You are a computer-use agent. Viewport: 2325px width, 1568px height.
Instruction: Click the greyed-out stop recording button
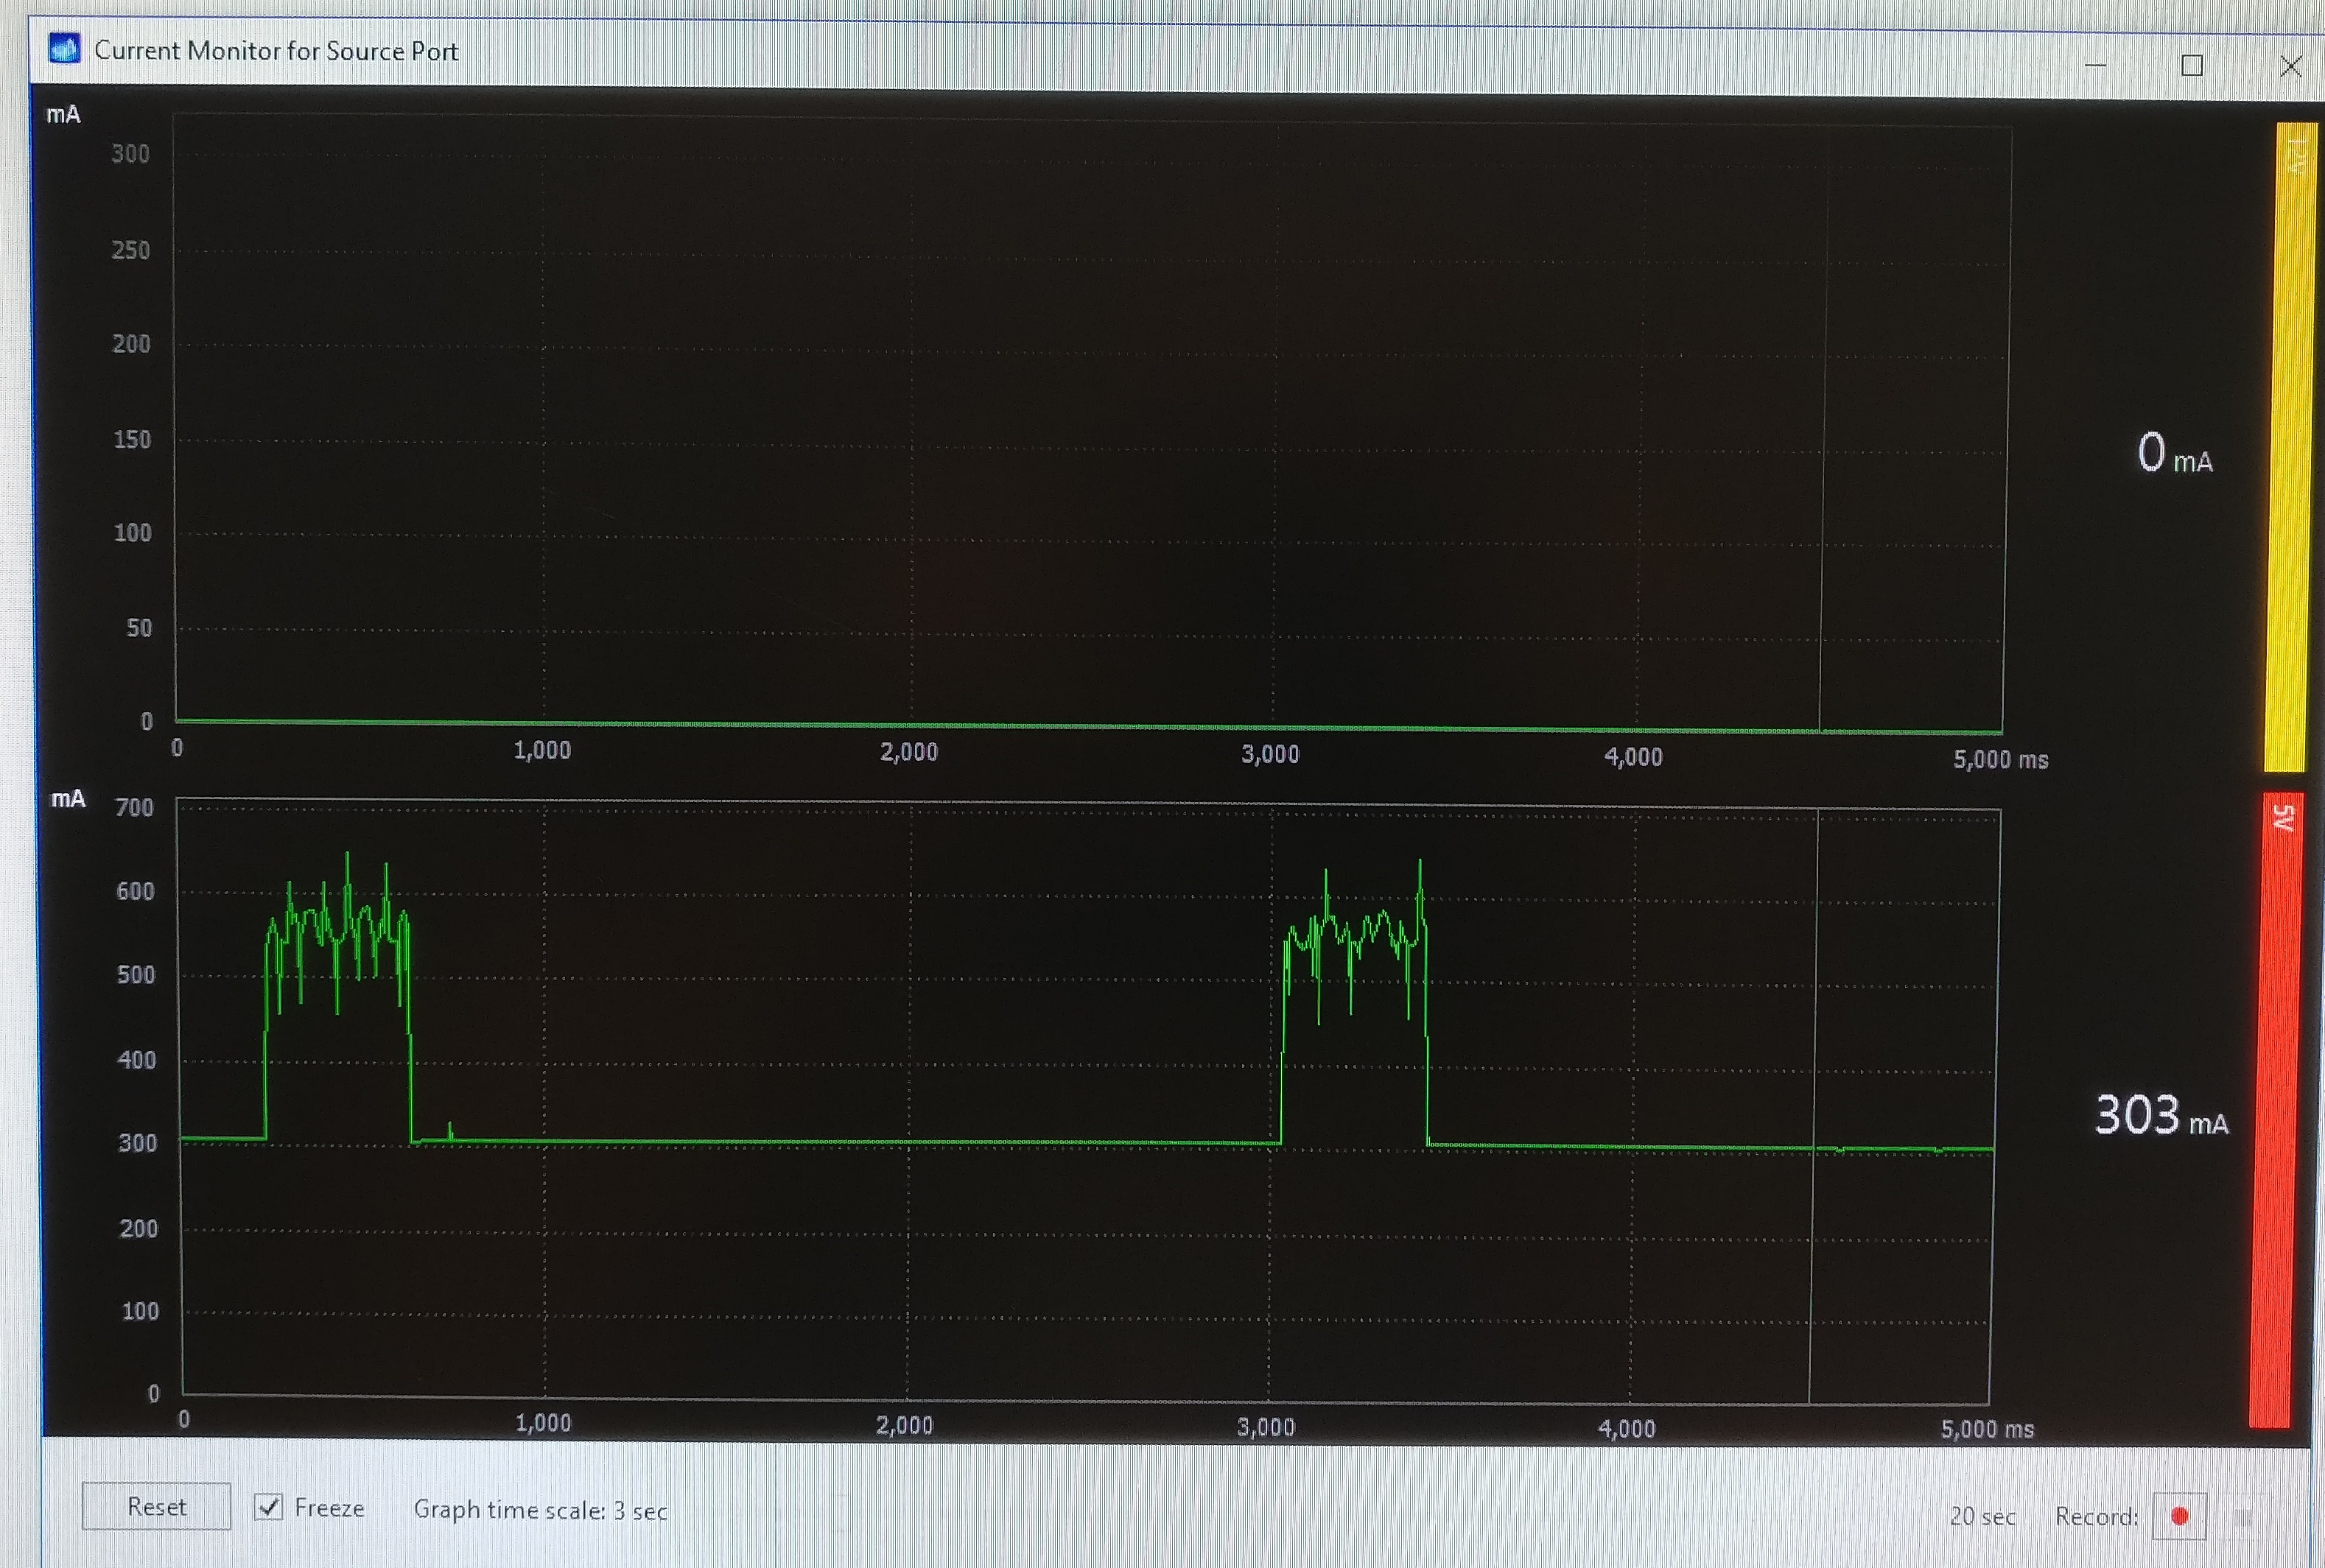(2244, 1518)
